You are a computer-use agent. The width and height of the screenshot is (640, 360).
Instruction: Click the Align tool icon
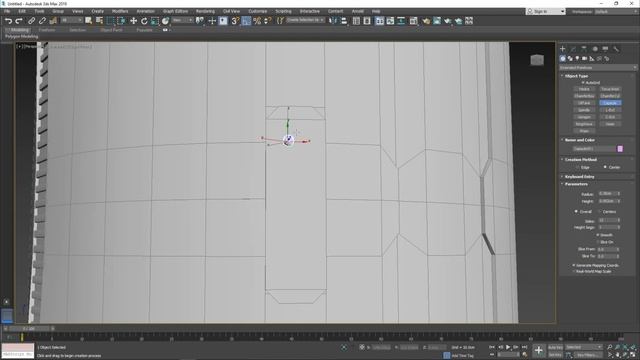[344, 21]
